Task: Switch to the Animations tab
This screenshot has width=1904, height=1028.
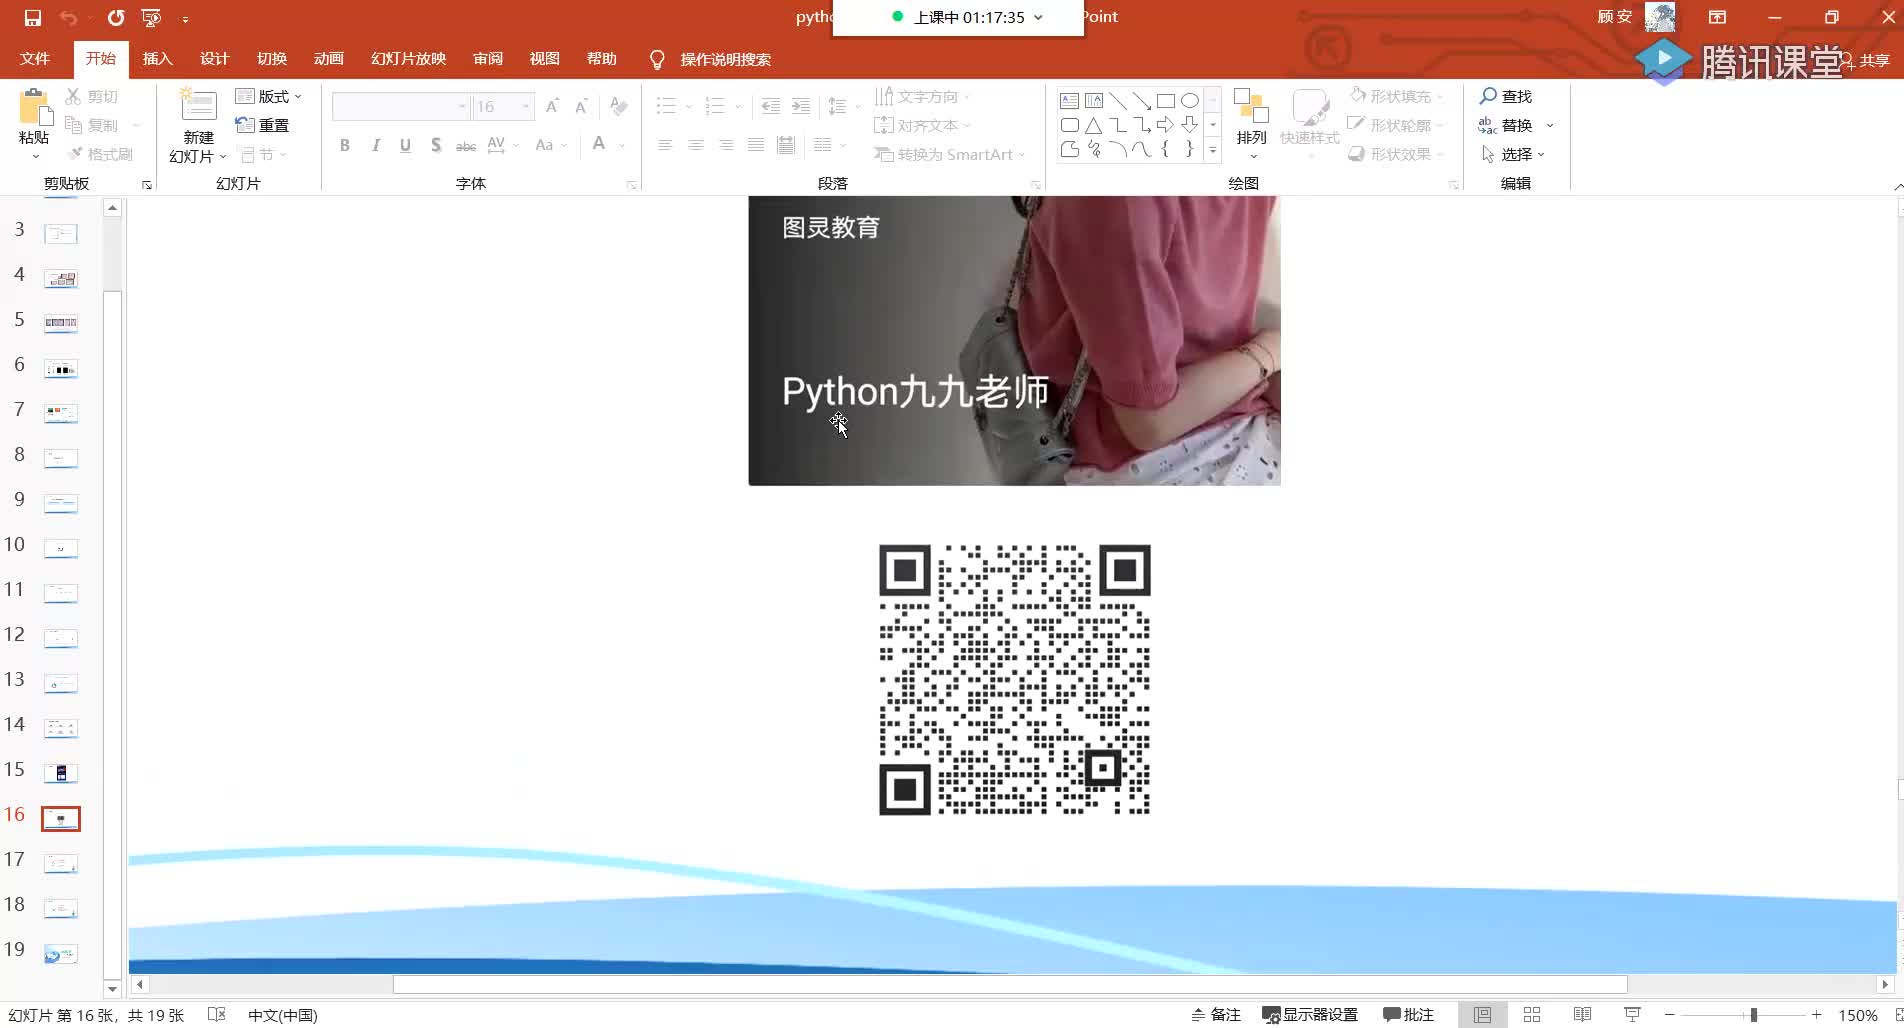Action: point(329,59)
